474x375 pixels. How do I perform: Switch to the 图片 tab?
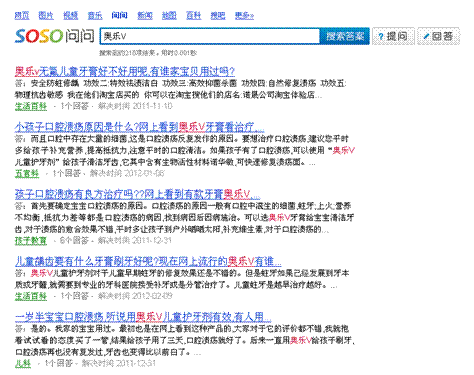(46, 15)
